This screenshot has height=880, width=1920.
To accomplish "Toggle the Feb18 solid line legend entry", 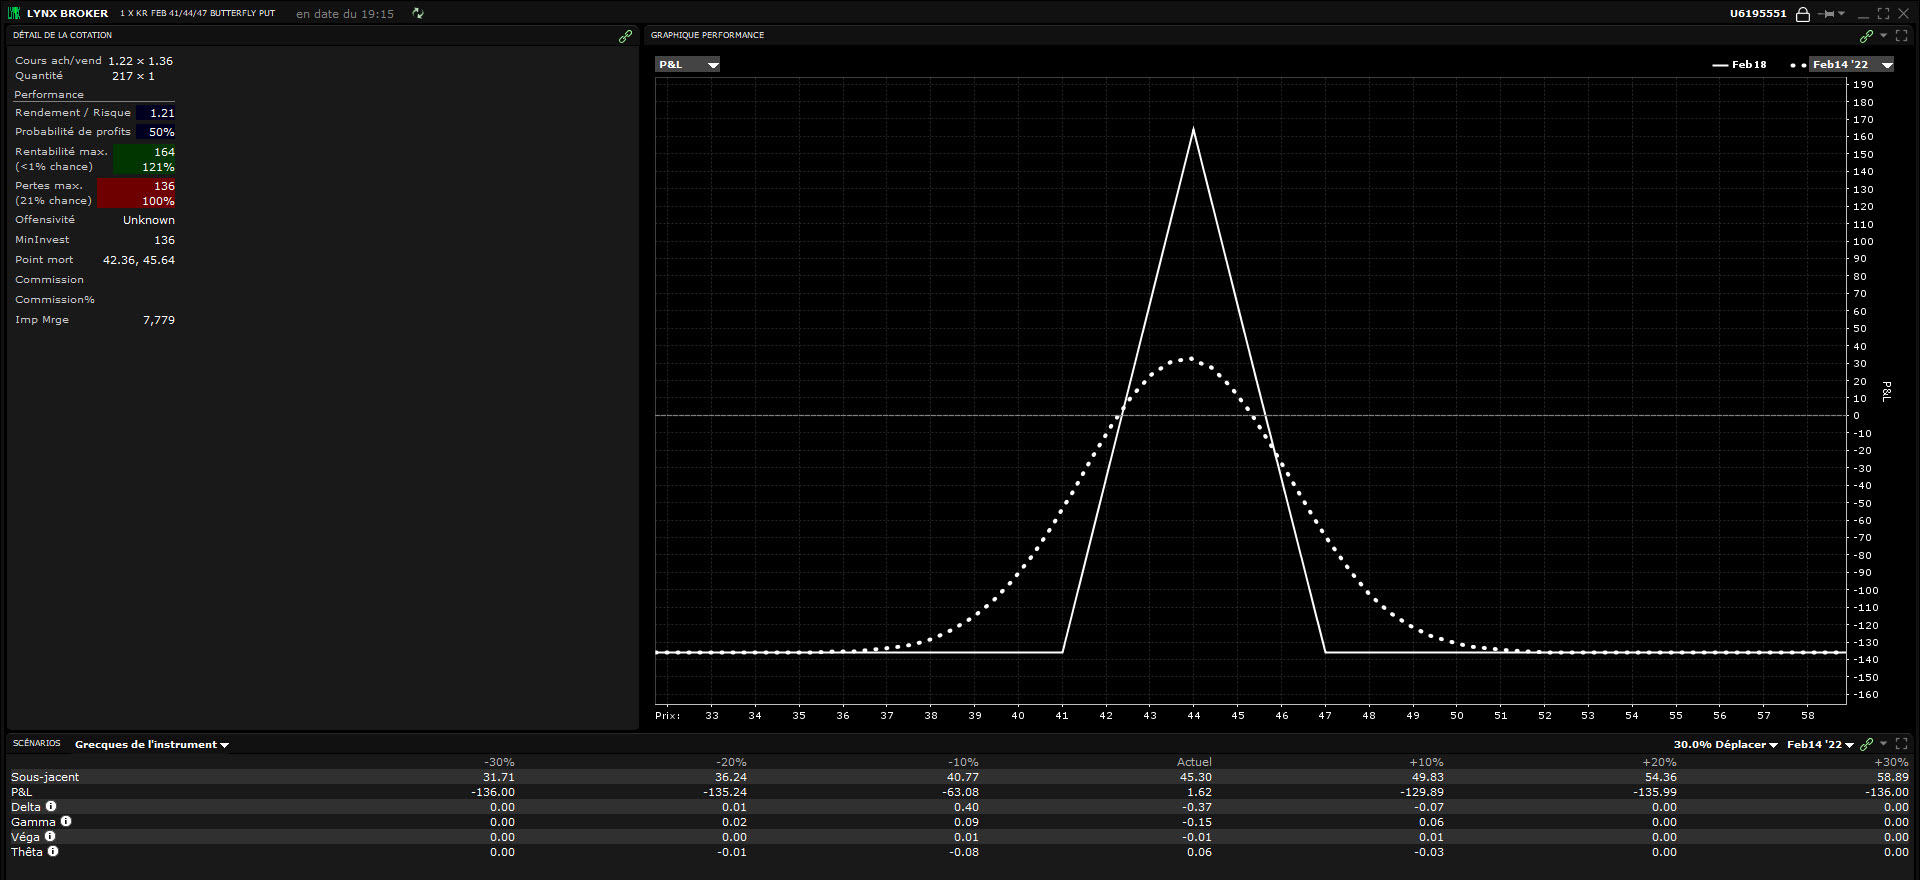I will click(x=1739, y=64).
